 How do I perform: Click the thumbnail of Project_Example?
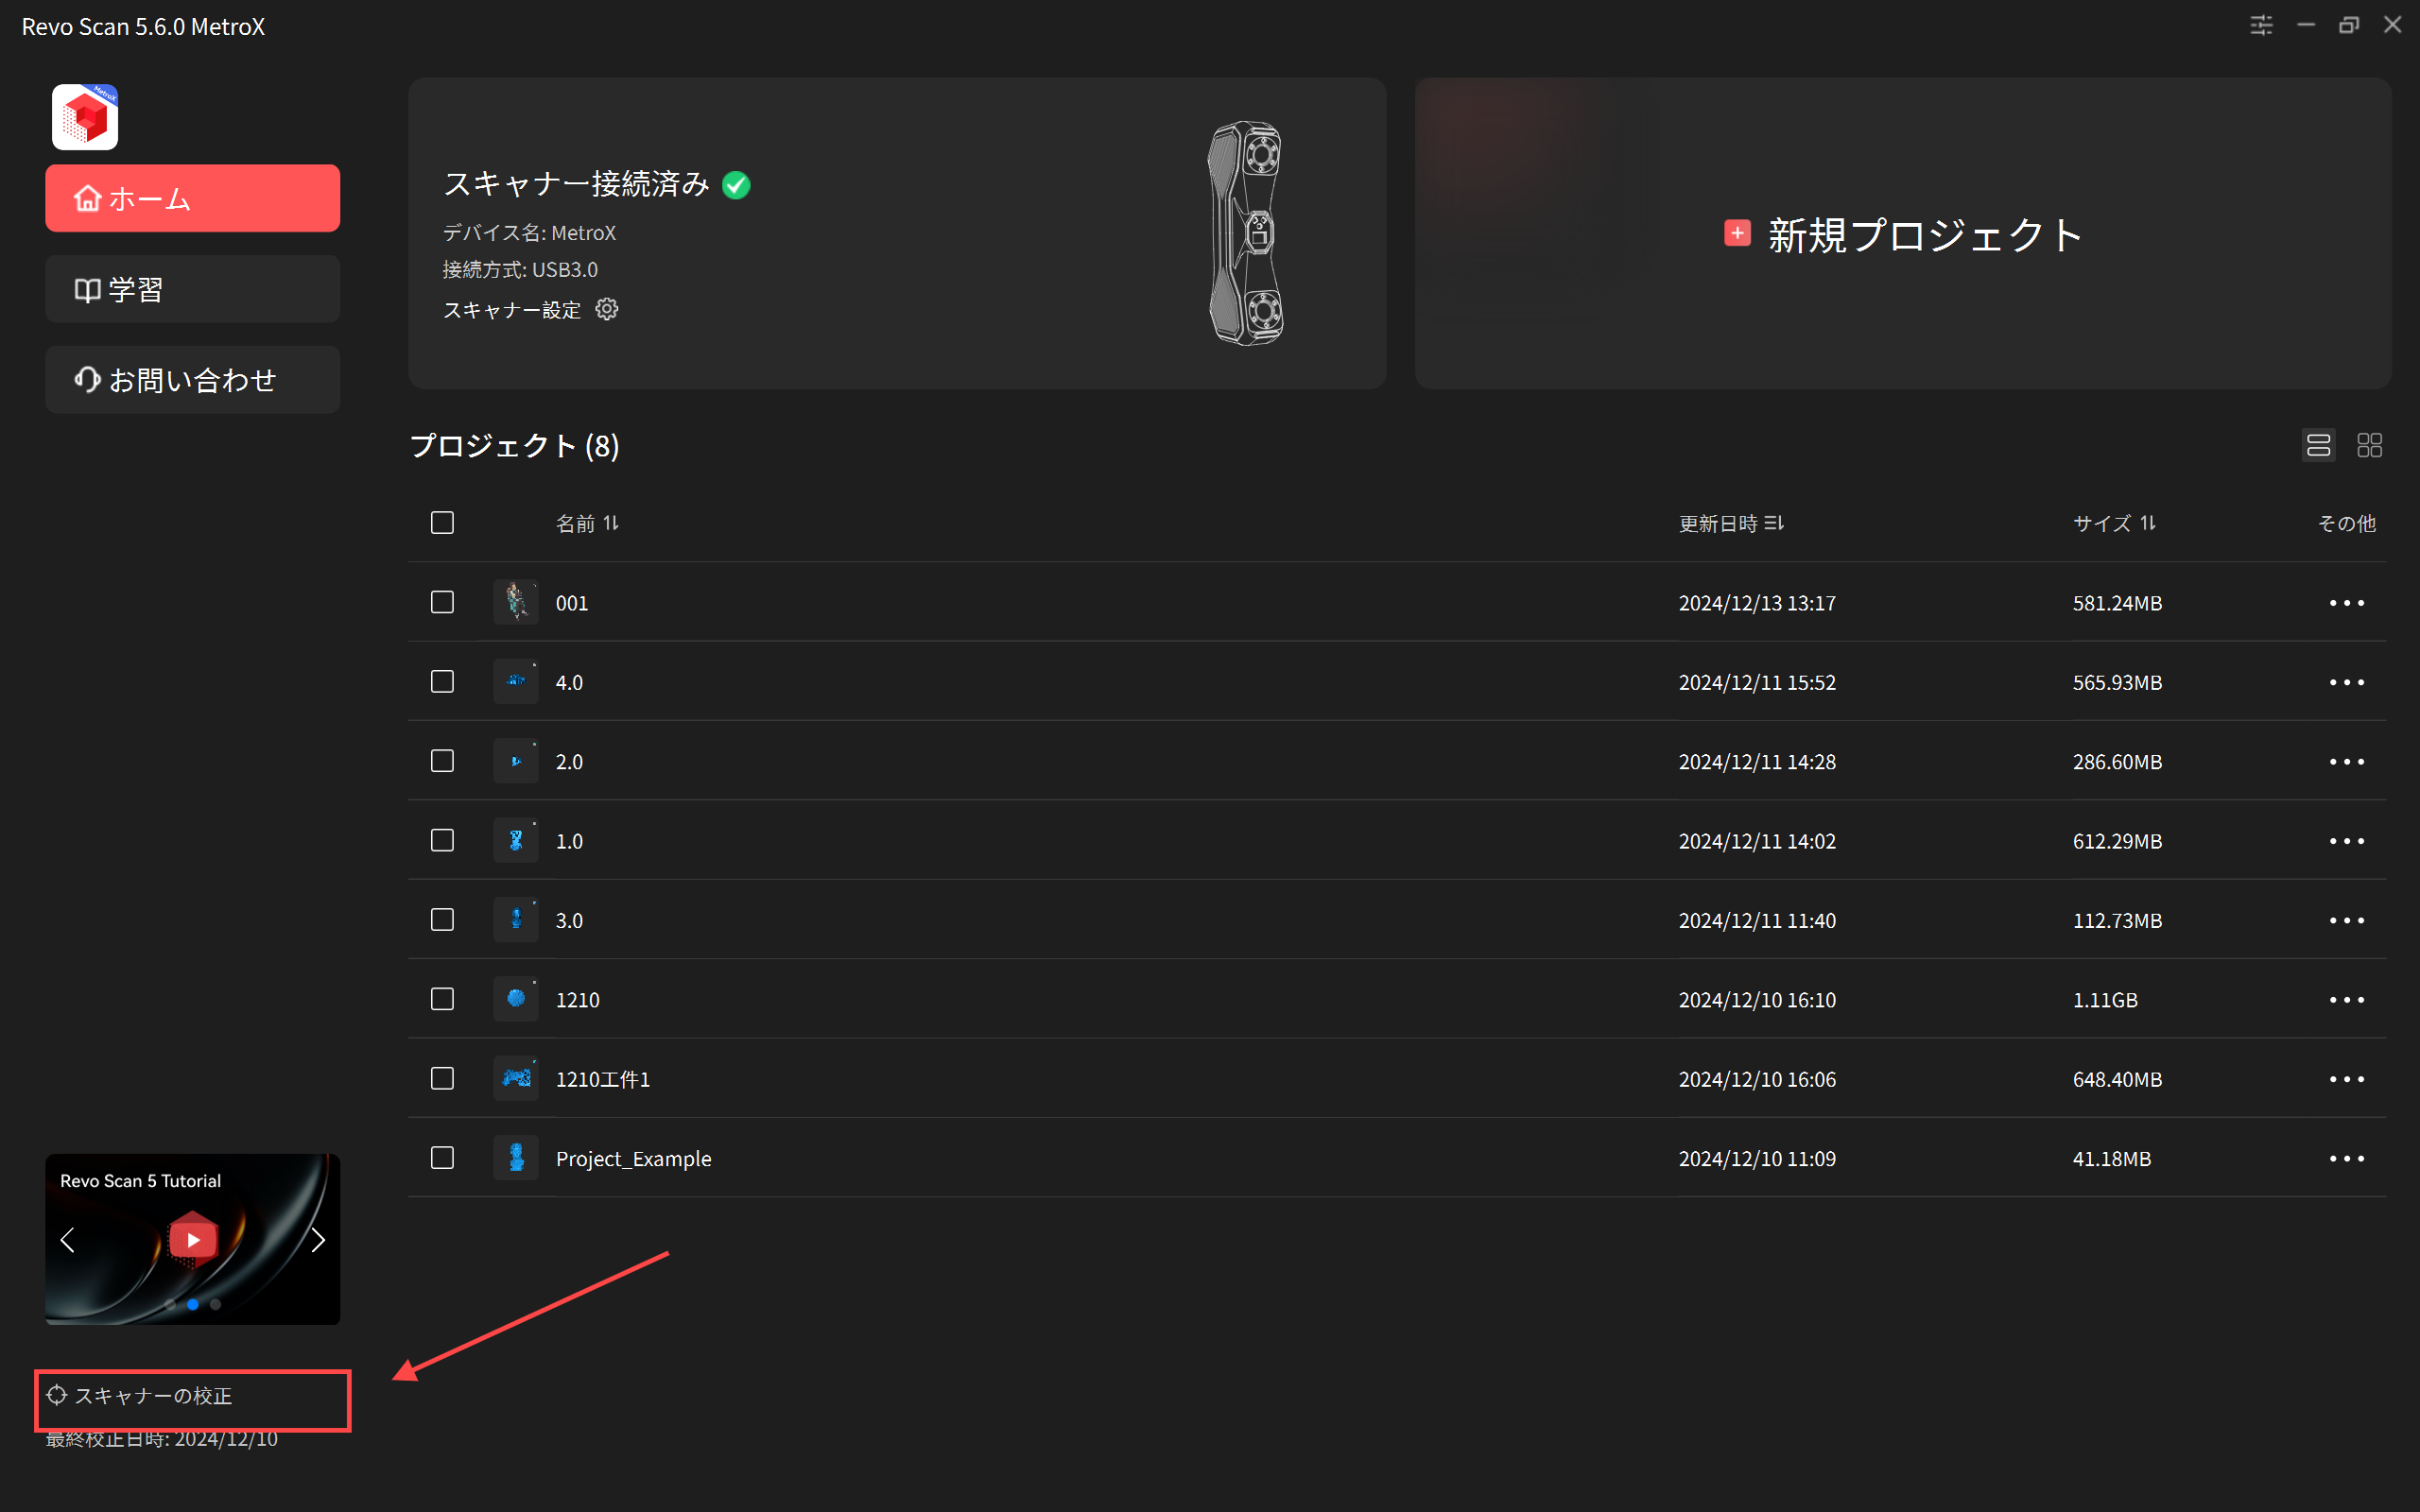click(516, 1158)
